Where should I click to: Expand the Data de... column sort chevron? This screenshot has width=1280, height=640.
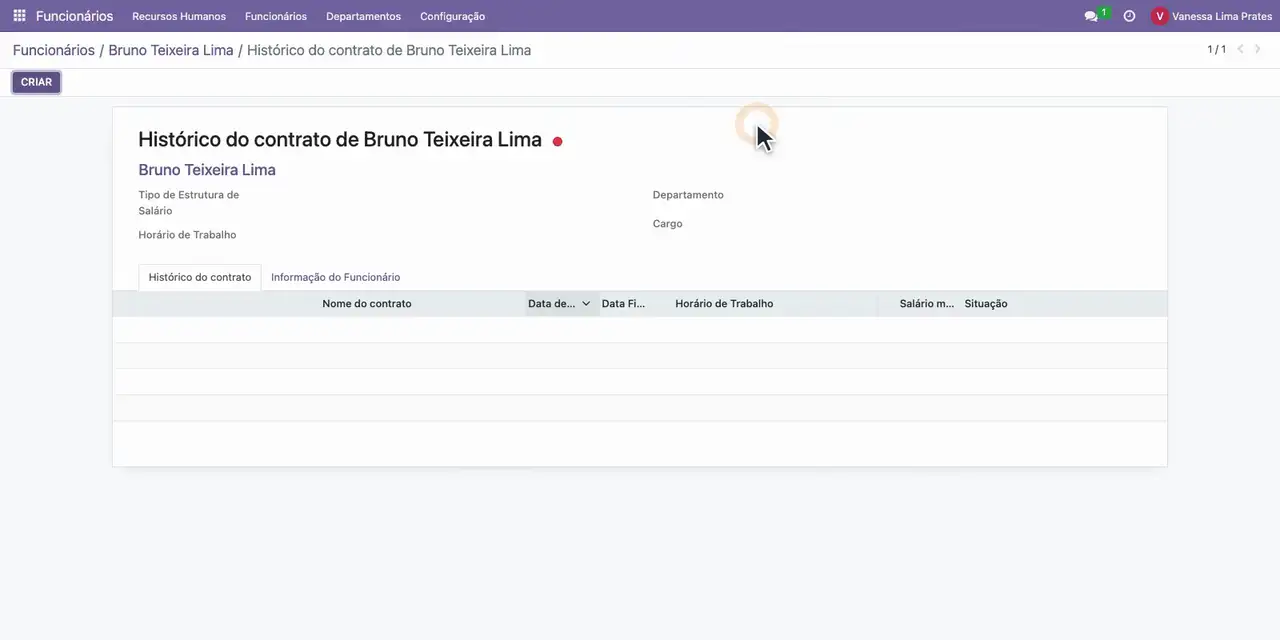click(586, 303)
